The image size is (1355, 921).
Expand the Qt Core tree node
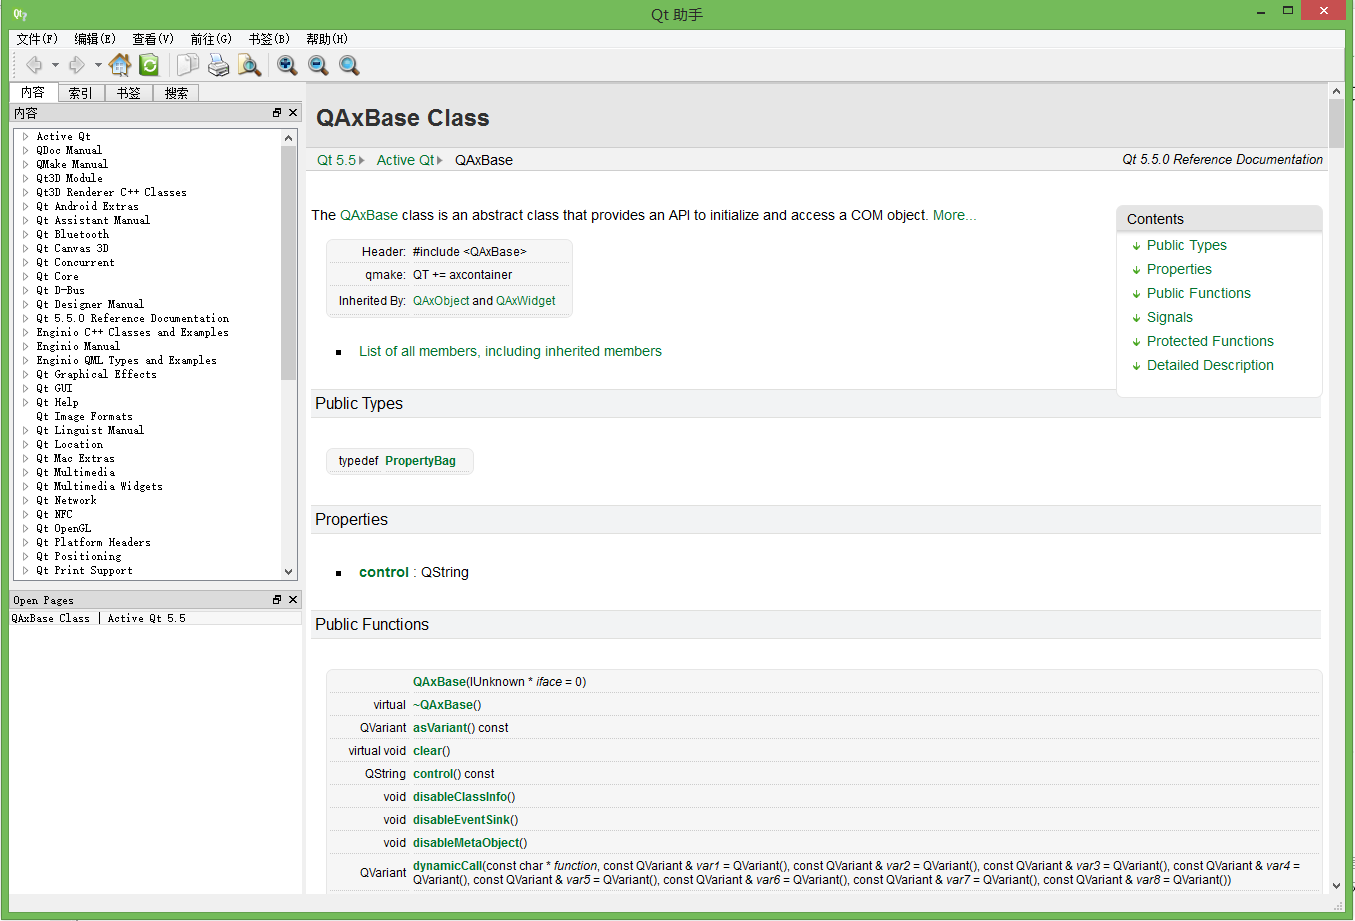(25, 276)
